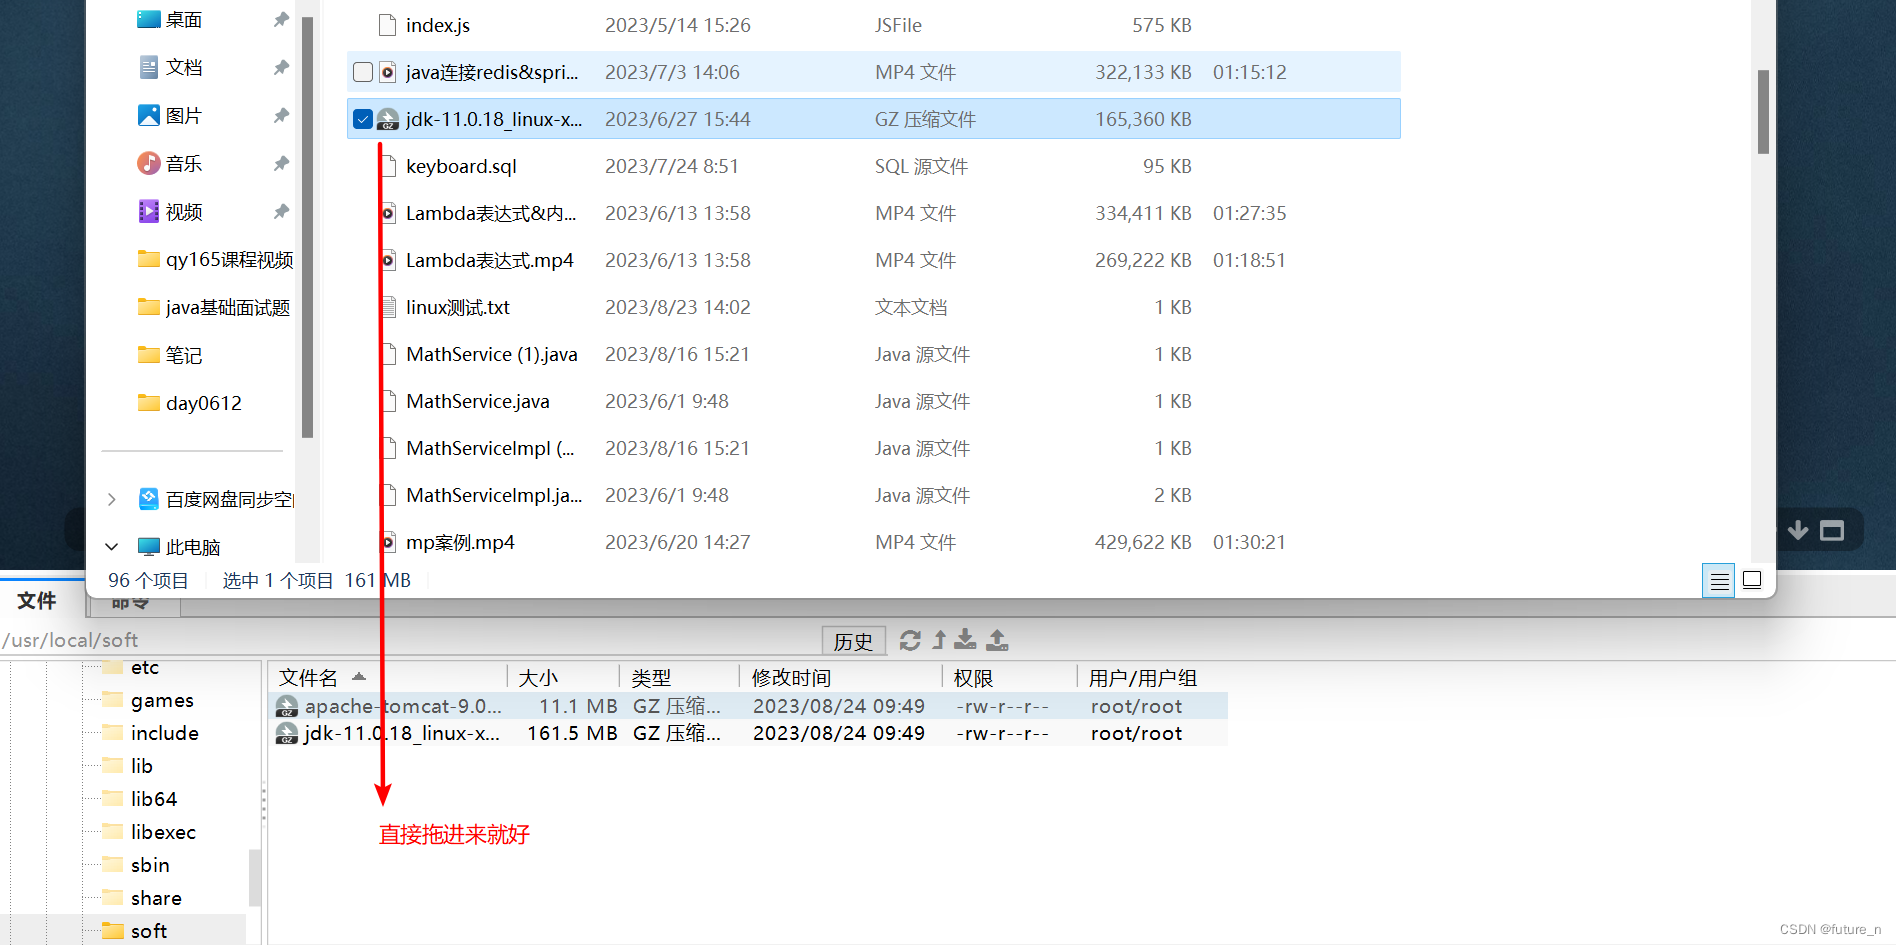Switch to details view in Explorer
Image resolution: width=1896 pixels, height=945 pixels.
point(1719,580)
